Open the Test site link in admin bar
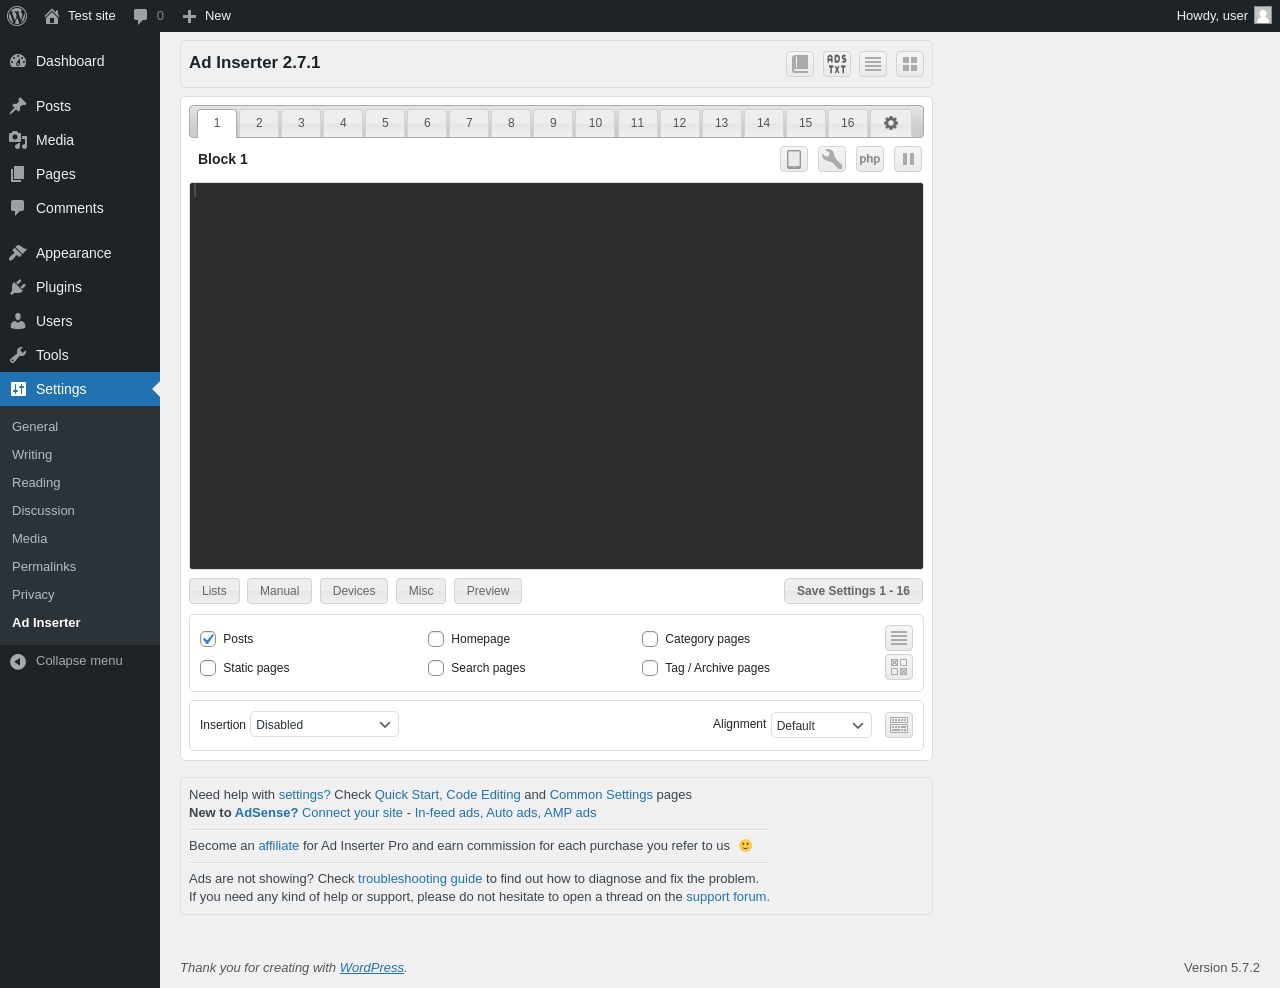This screenshot has width=1280, height=988. (80, 16)
